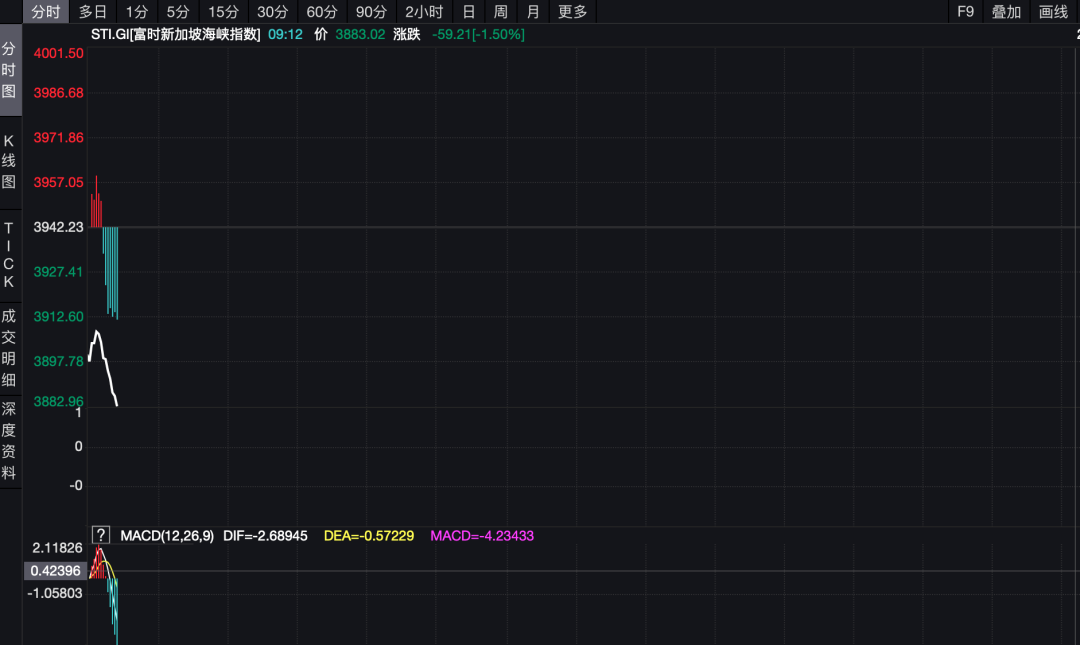1080x645 pixels.
Task: Select the monthly 月 chart
Action: click(x=533, y=12)
